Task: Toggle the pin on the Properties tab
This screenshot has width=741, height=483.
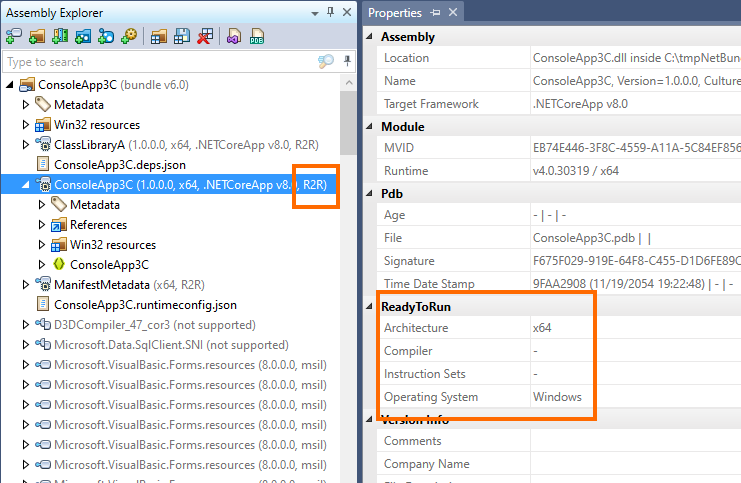Action: (x=435, y=13)
